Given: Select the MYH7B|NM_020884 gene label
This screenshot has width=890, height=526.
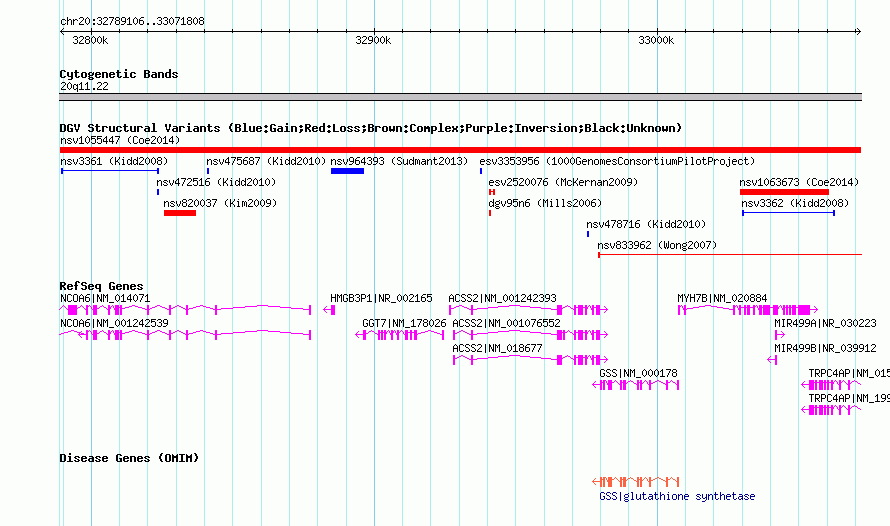Looking at the screenshot, I should (x=722, y=298).
